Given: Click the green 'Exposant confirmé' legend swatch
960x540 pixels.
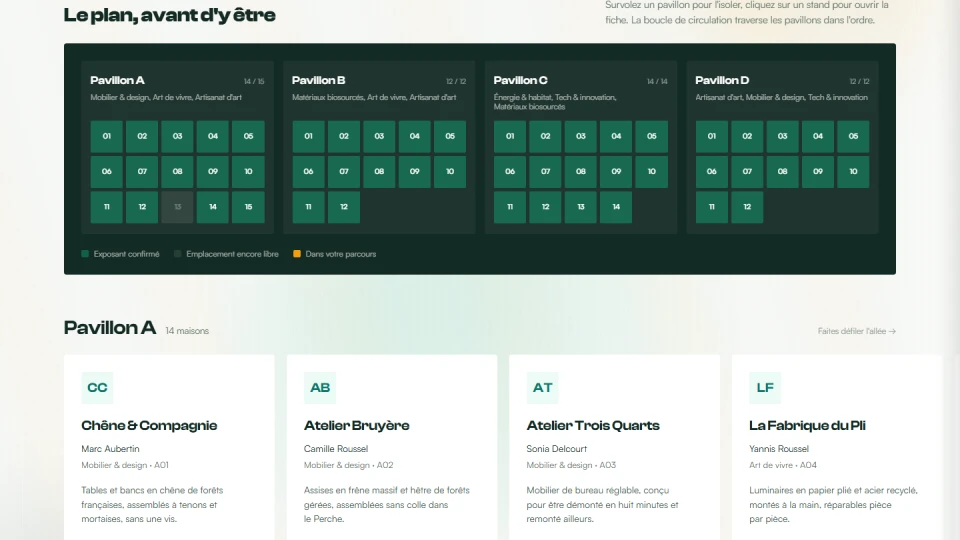Looking at the screenshot, I should pyautogui.click(x=85, y=253).
